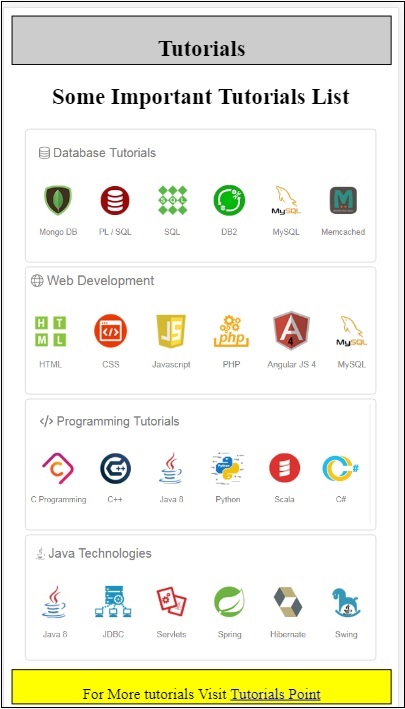Click the 'DB2' label text
405x709 pixels.
click(x=229, y=232)
